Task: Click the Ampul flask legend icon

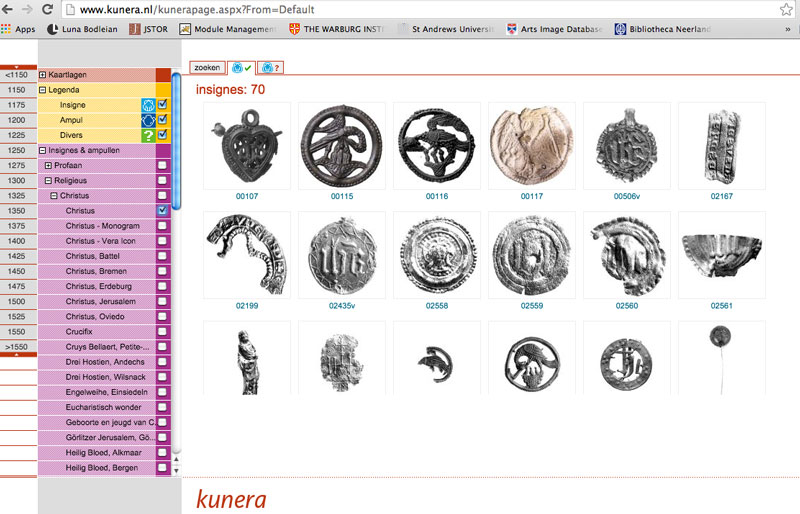Action: pyautogui.click(x=148, y=120)
